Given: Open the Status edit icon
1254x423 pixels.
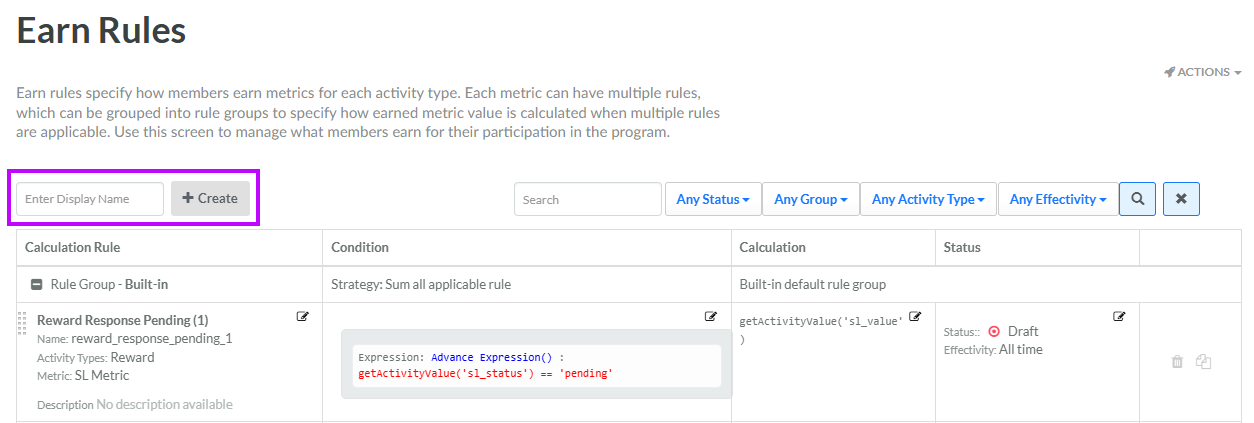Looking at the screenshot, I should [x=1119, y=317].
